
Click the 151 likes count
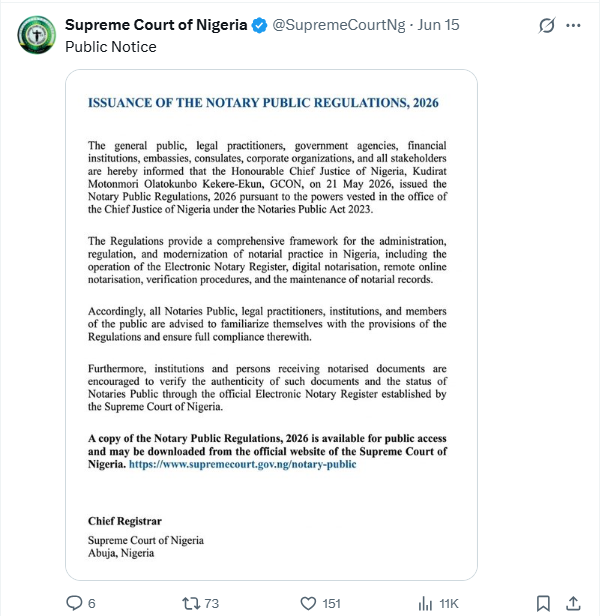click(331, 603)
